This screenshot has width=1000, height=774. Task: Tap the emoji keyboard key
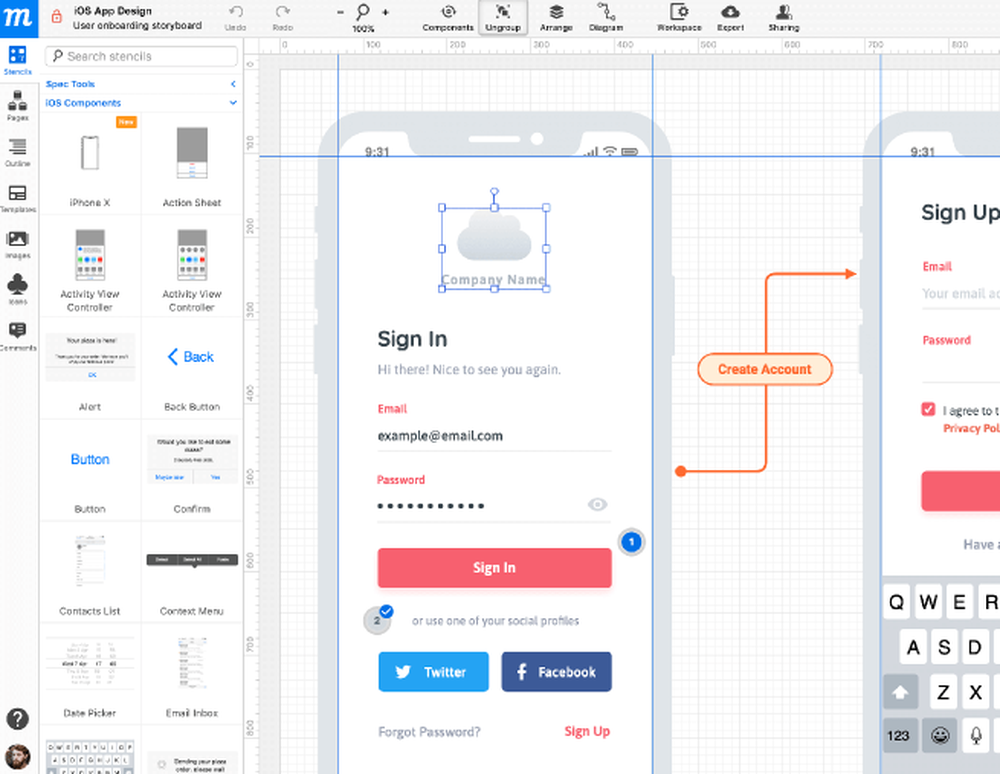coord(940,736)
